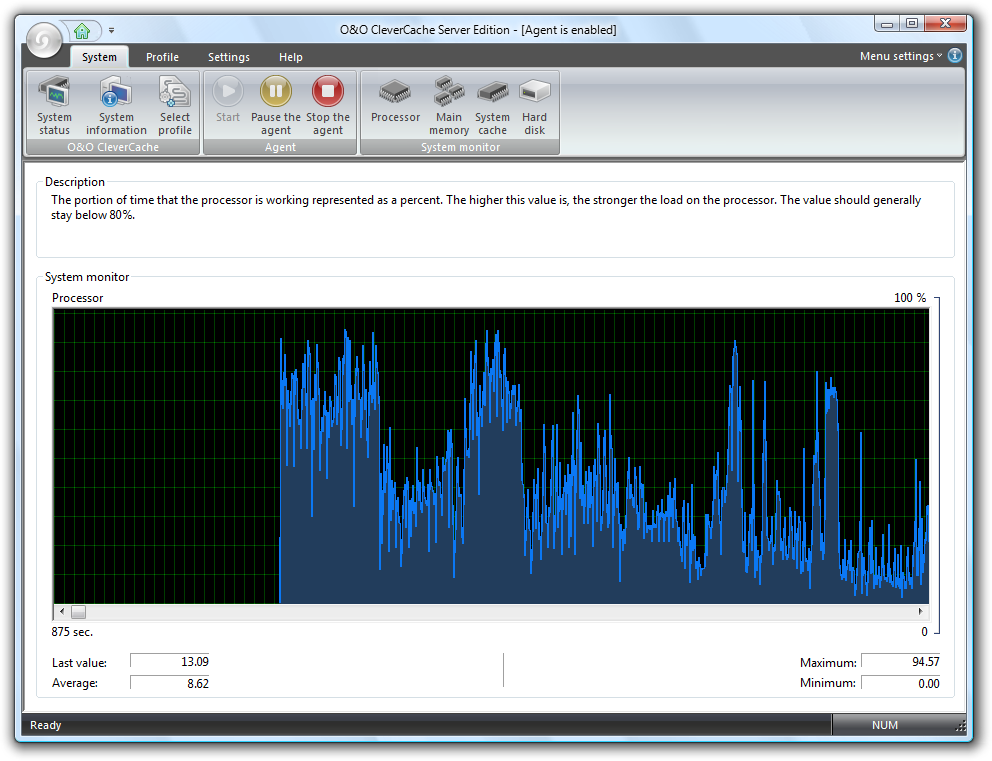
Task: Open the Help tab
Action: click(x=291, y=57)
